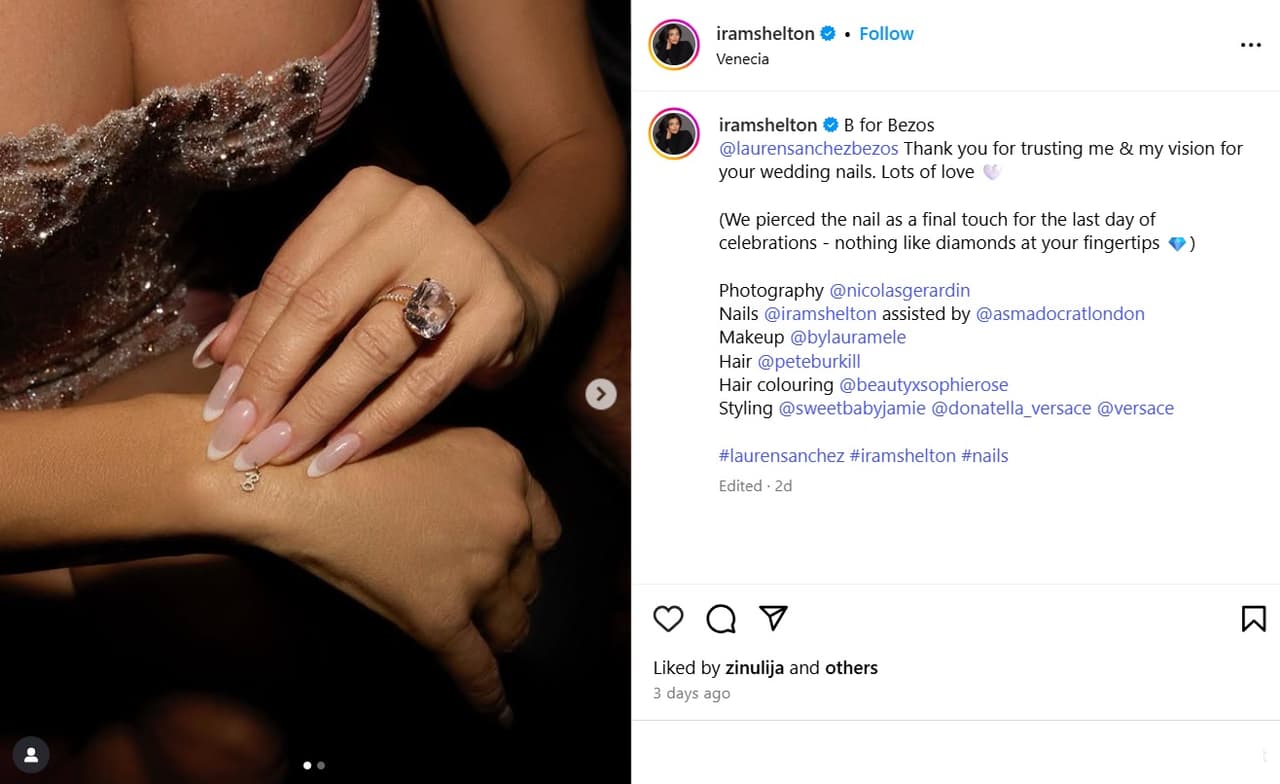The height and width of the screenshot is (784, 1280).
Task: Click the verified badge next to iramshelton
Action: 827,33
